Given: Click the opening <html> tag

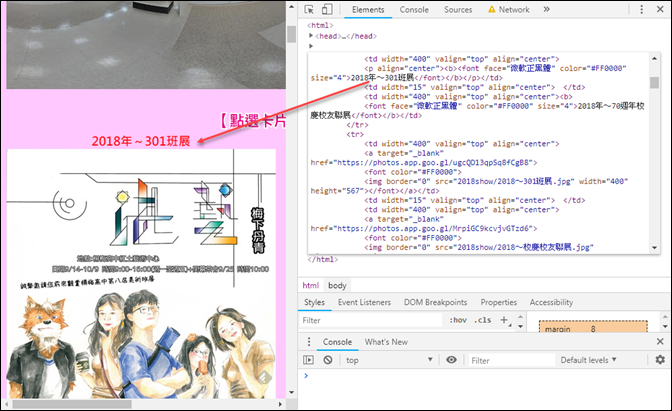Looking at the screenshot, I should point(320,25).
